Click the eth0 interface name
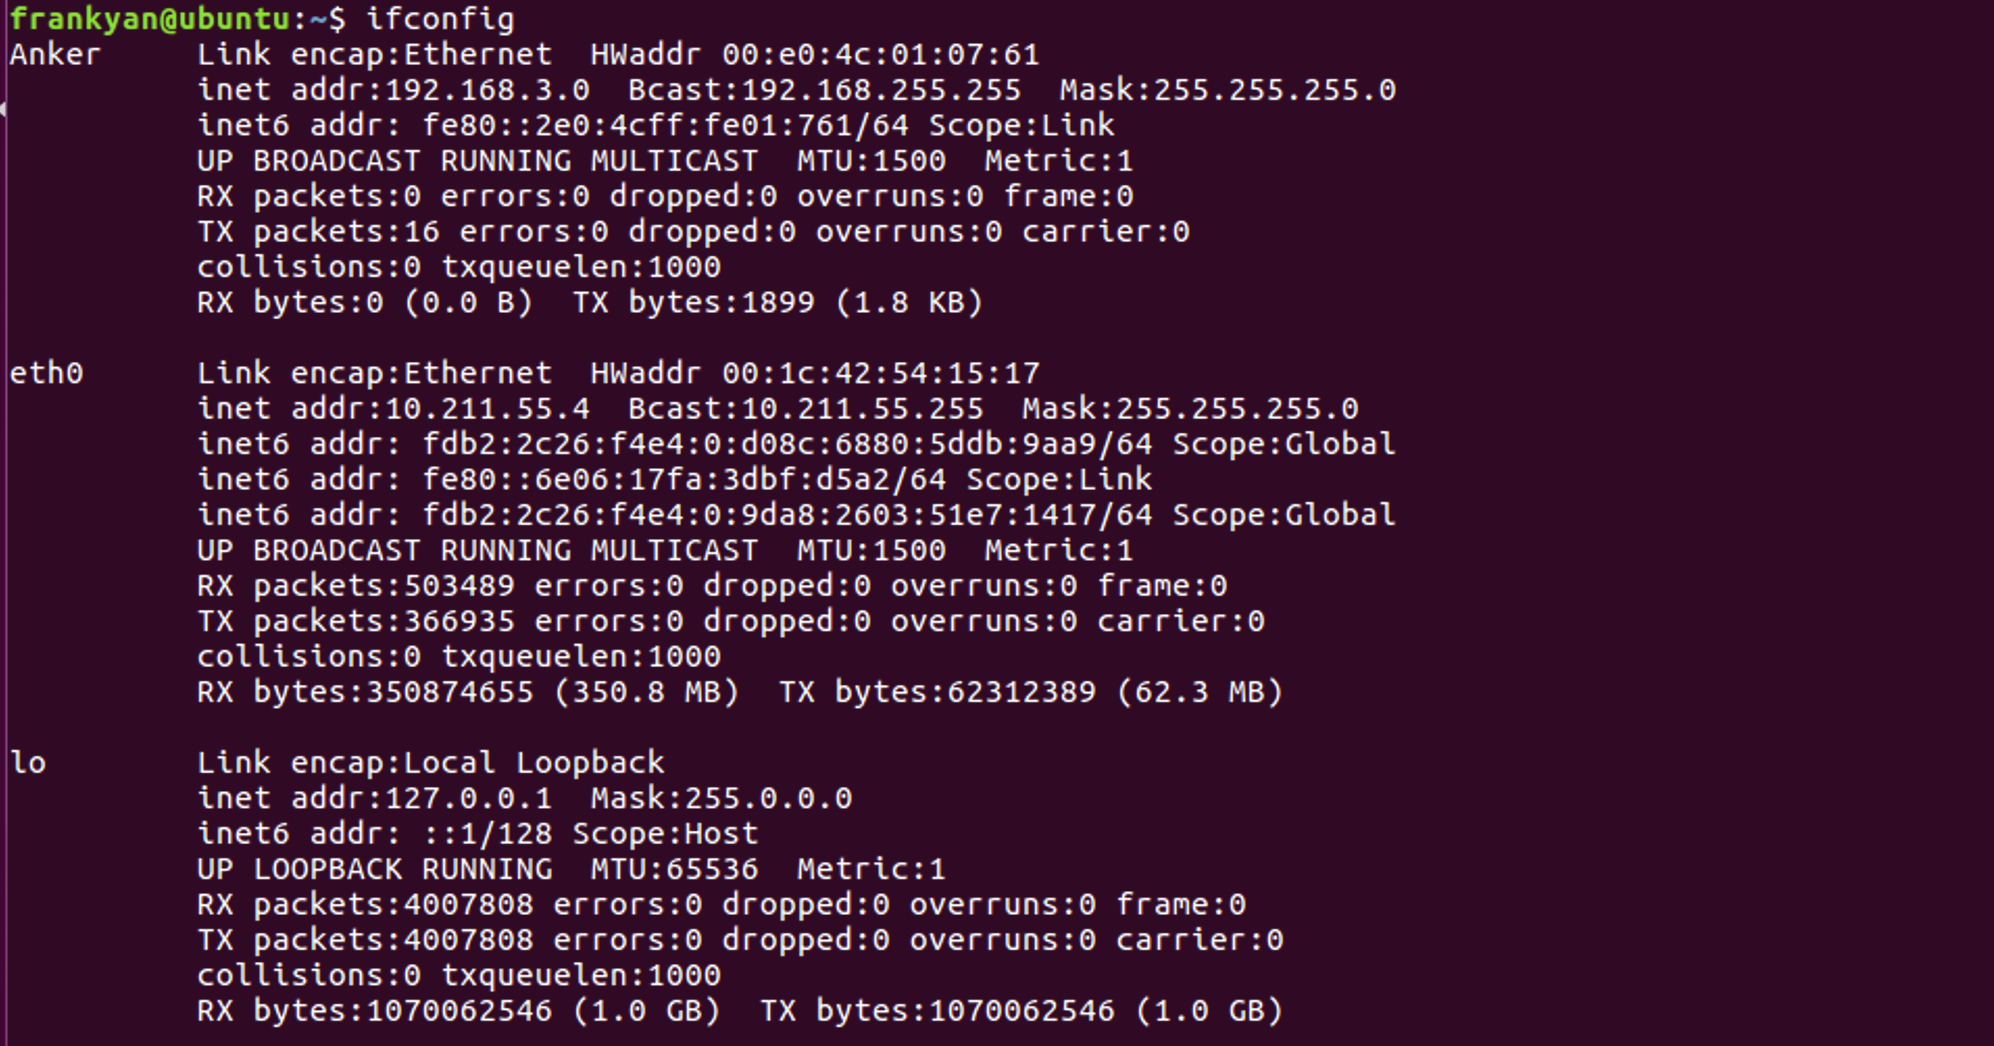Screen dimensions: 1994x1046 pos(46,373)
